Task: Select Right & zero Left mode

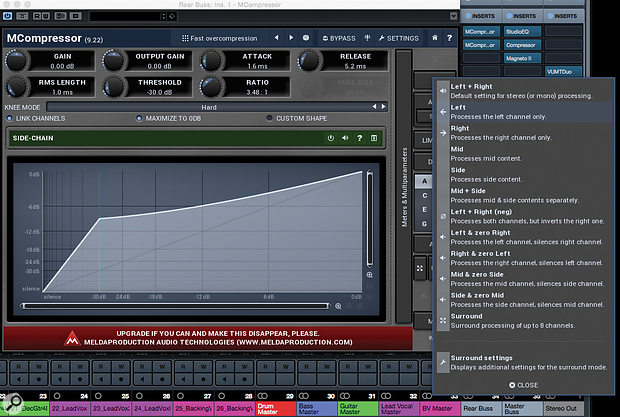Action: tap(524, 258)
